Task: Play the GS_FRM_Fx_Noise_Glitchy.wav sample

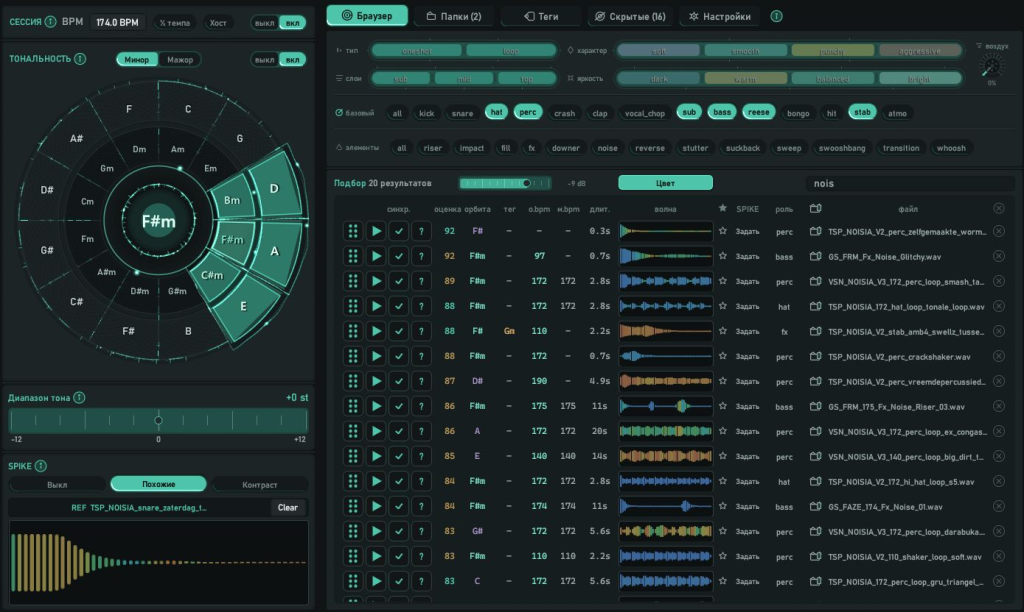Action: tap(376, 256)
